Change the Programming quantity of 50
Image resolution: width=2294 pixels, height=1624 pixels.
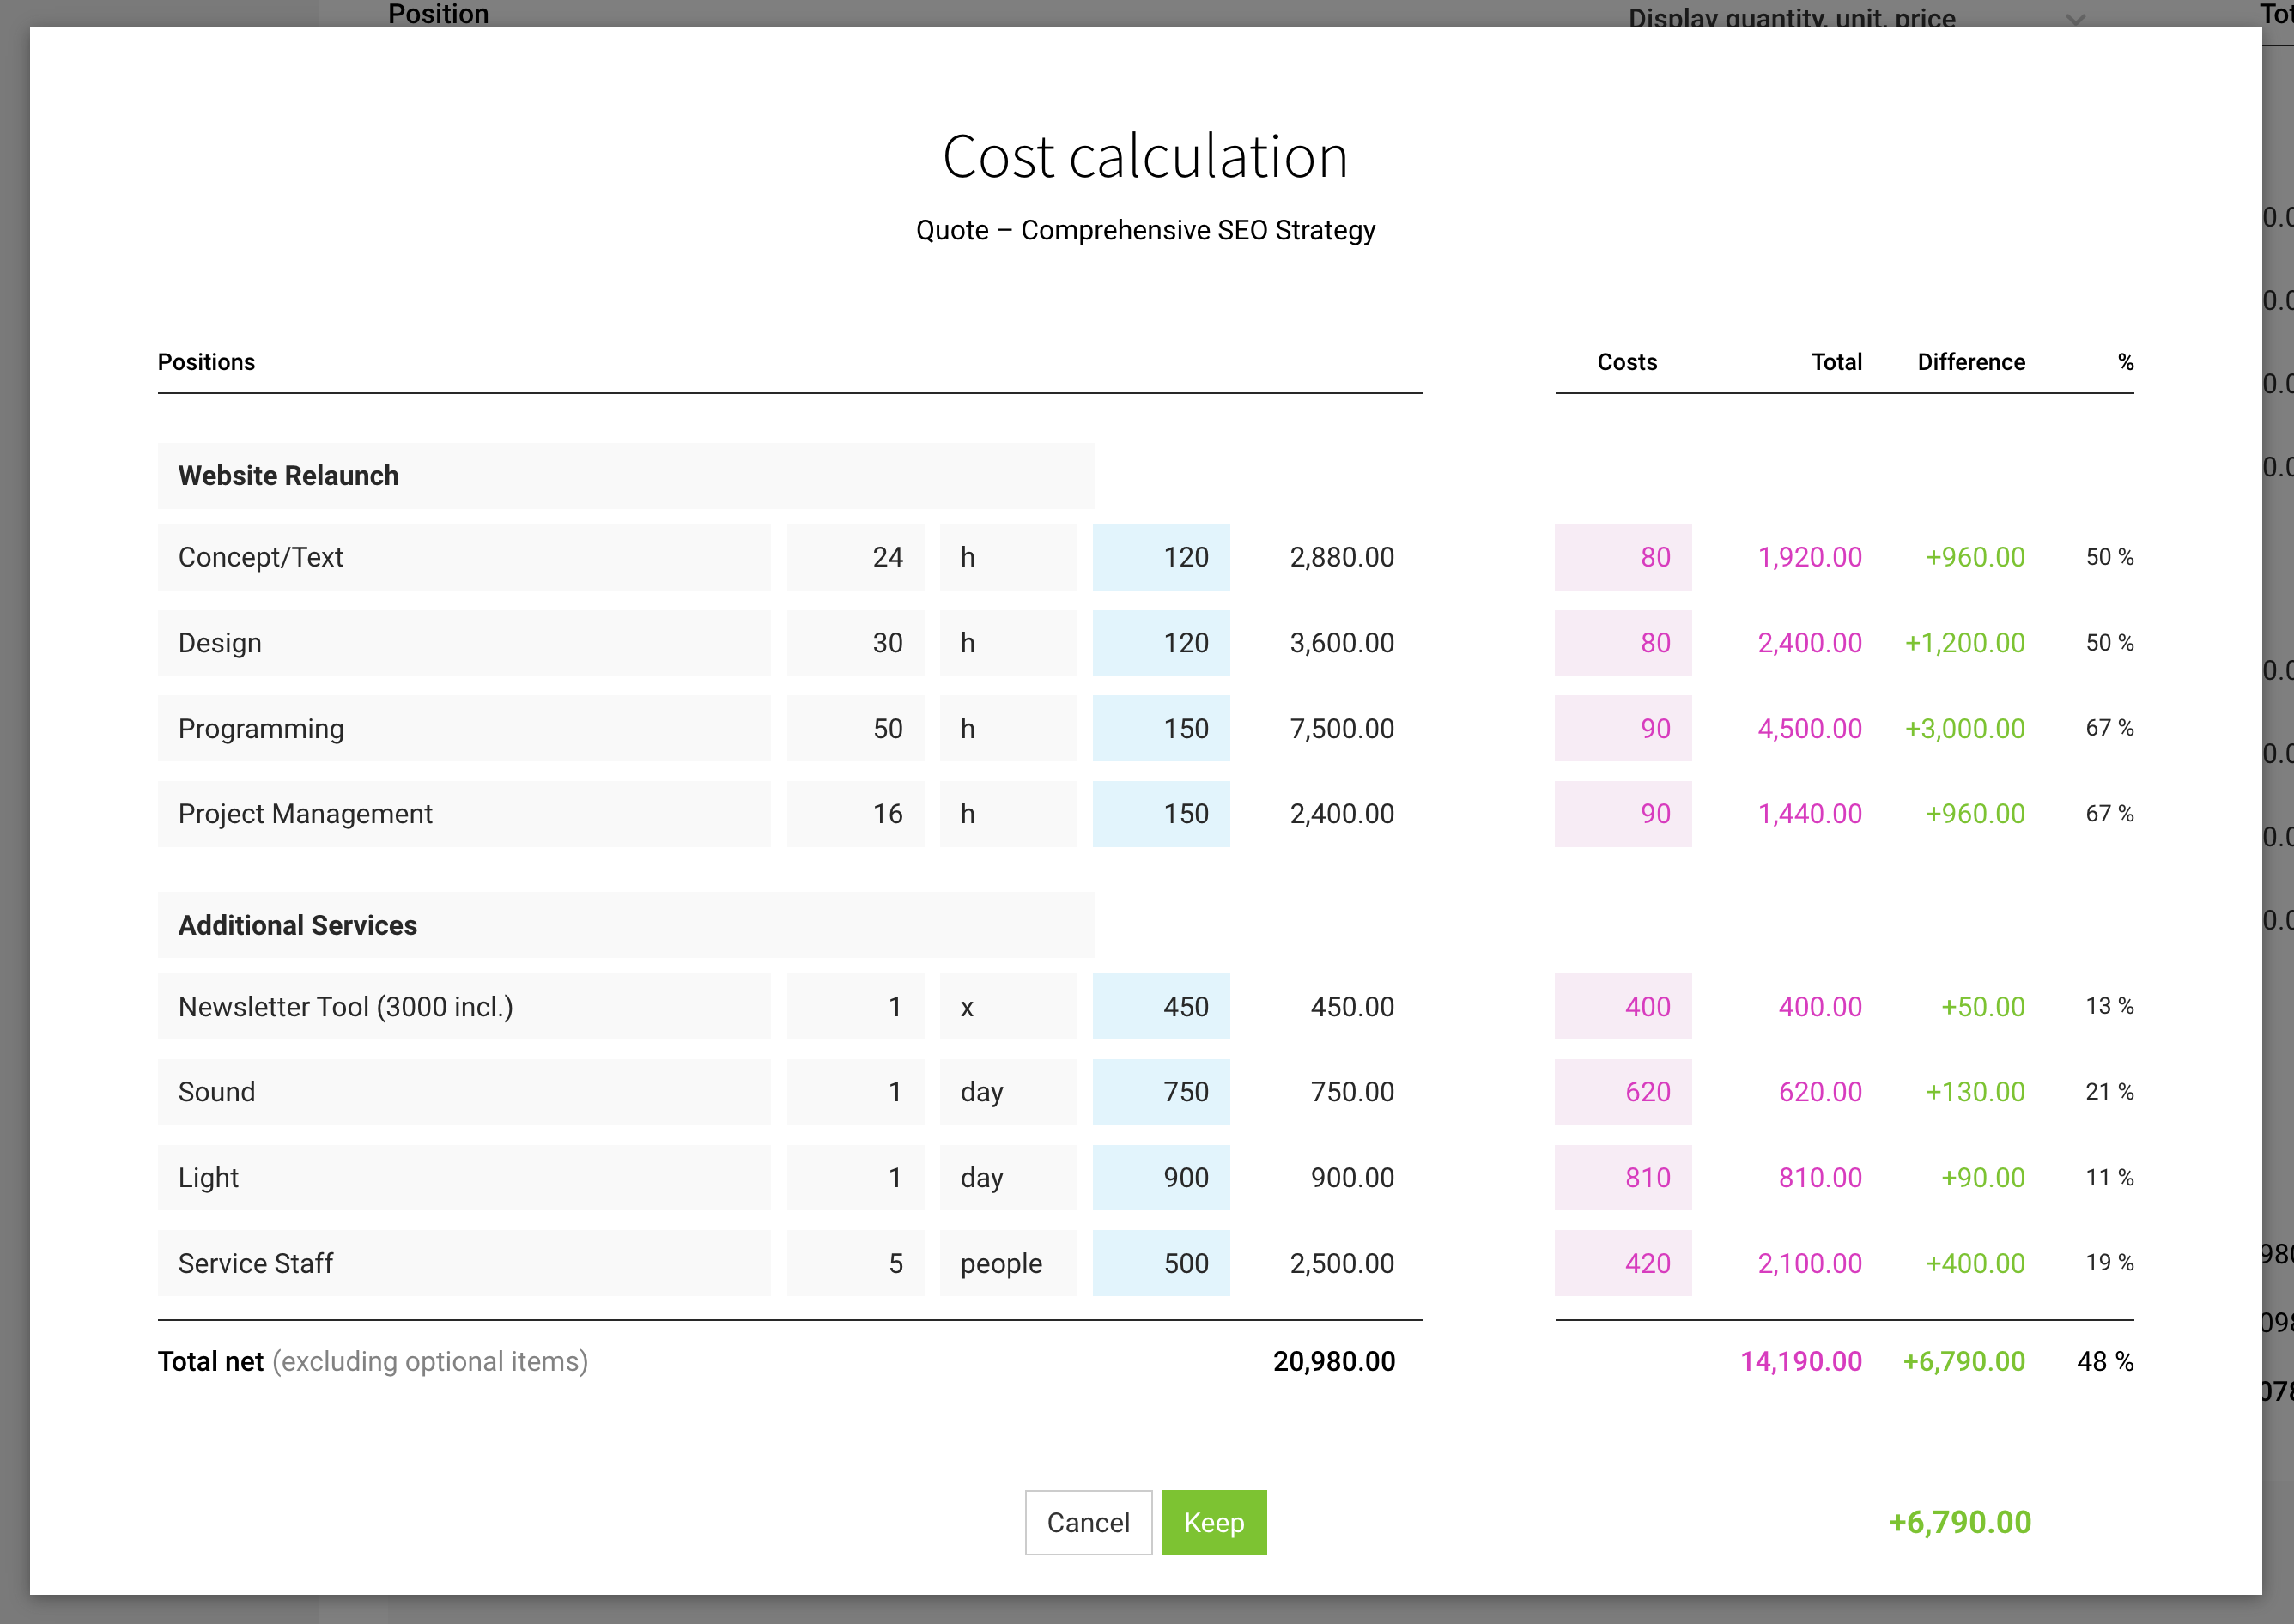tap(856, 728)
